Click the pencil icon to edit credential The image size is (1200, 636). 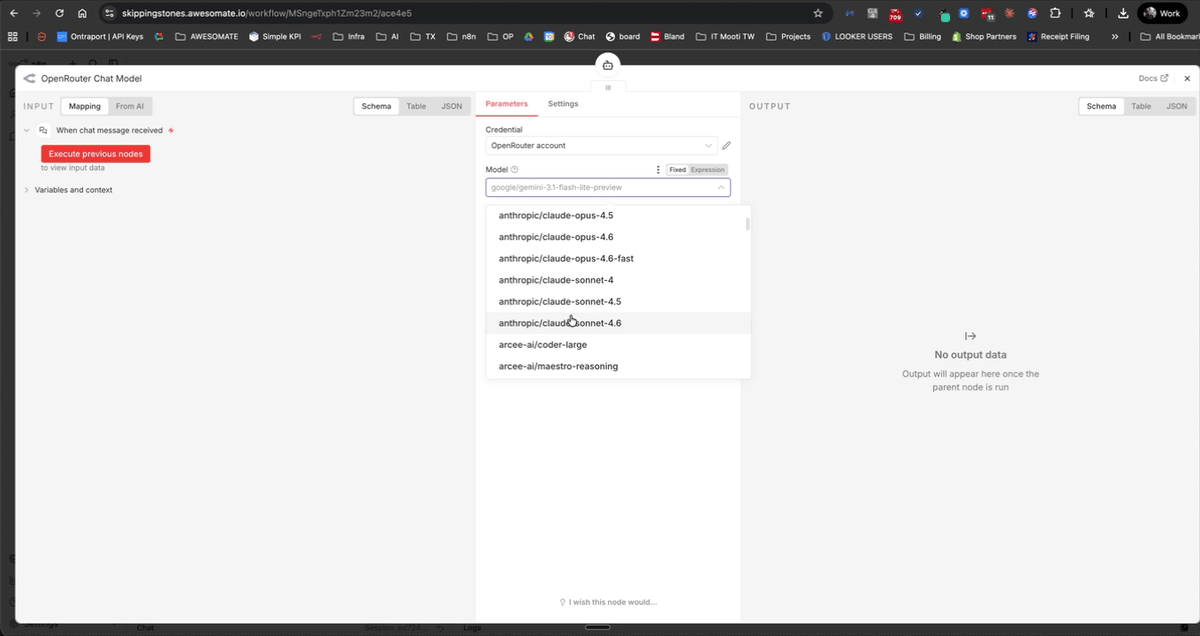pos(726,145)
